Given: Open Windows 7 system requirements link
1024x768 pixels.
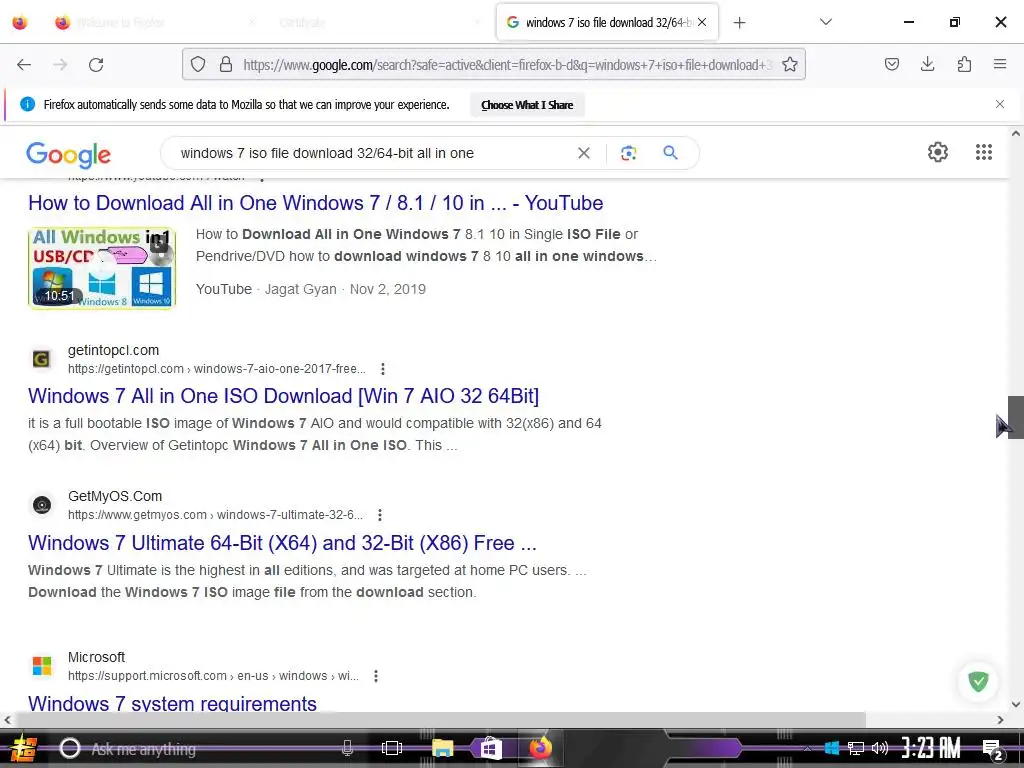Looking at the screenshot, I should click(x=172, y=703).
